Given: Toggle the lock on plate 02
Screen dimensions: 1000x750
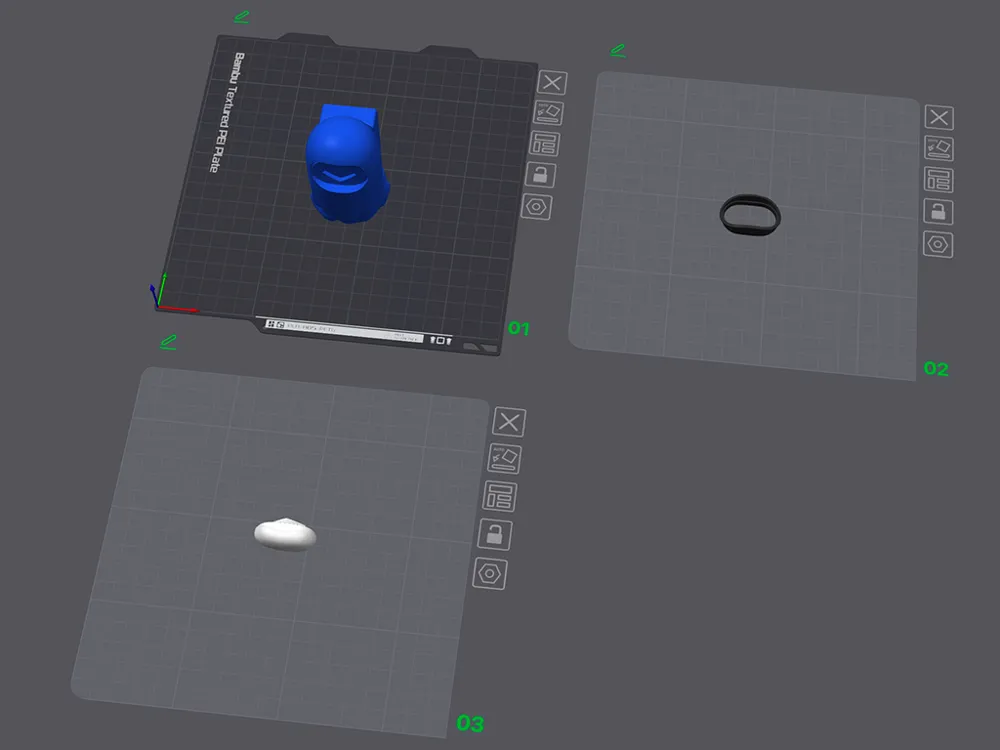Looking at the screenshot, I should click(x=938, y=212).
